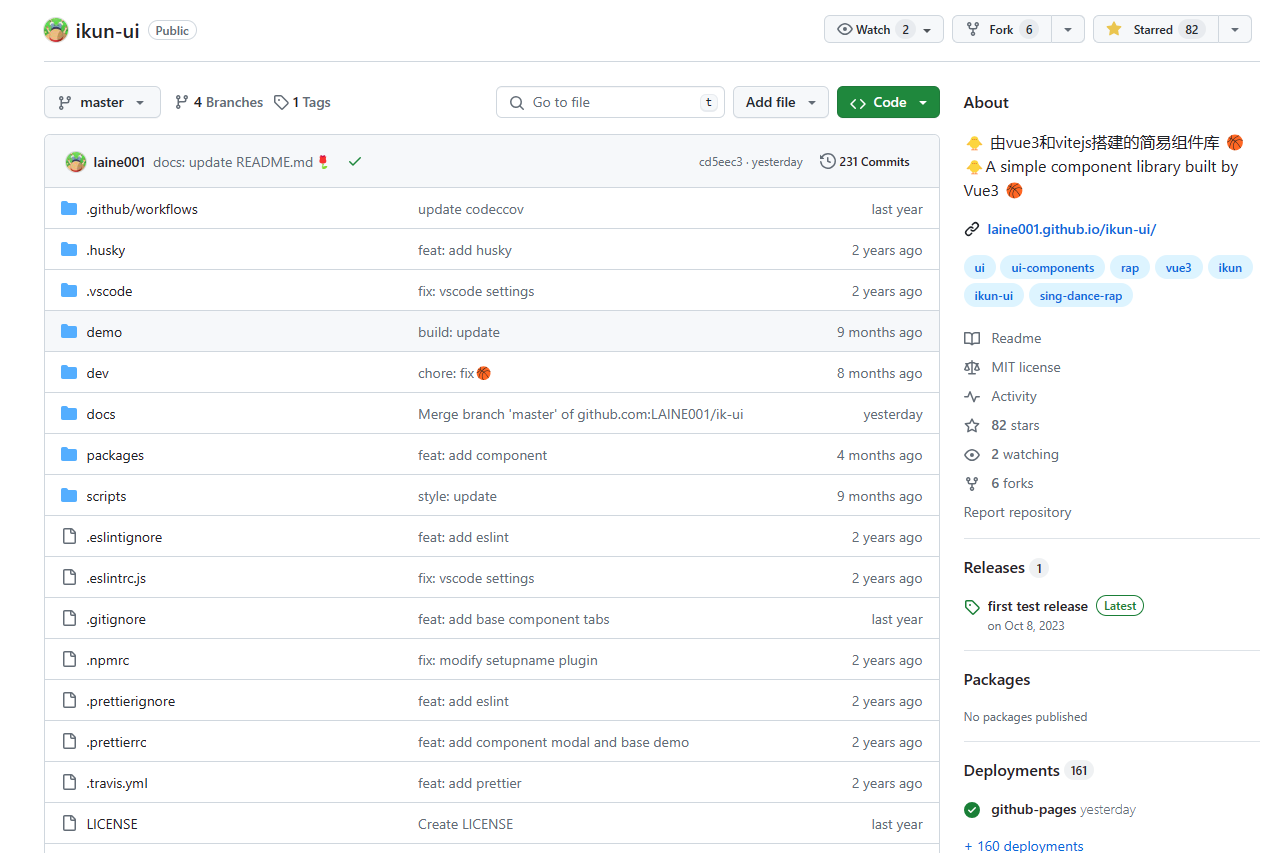Screen dimensions: 1270x853
Task: Open the .npmrc file name
Action: pyautogui.click(x=108, y=660)
